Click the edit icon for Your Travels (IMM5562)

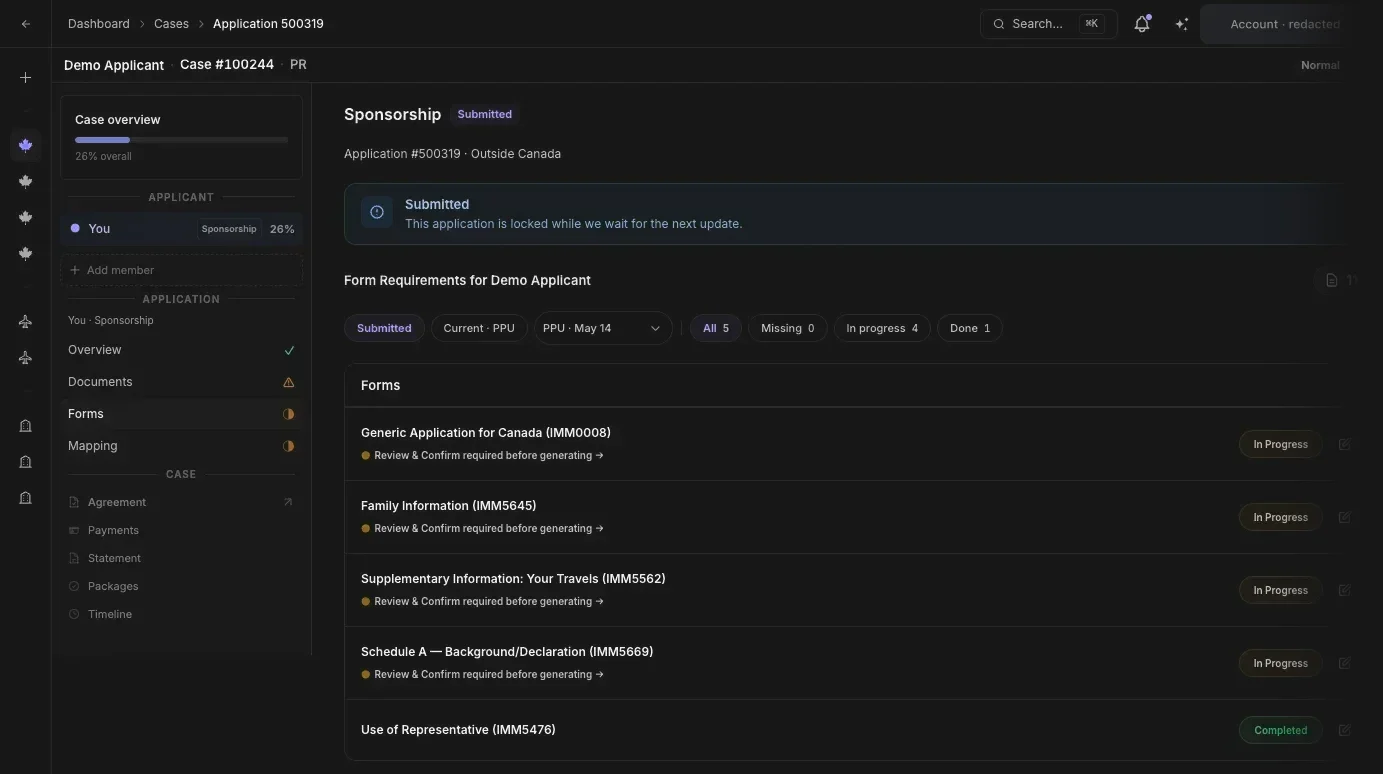pyautogui.click(x=1344, y=590)
